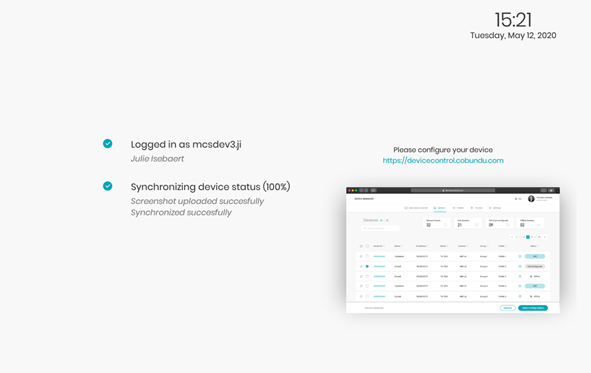The width and height of the screenshot is (591, 373).
Task: Click 'Synchronizing device status (100%)' heading
Action: tap(210, 187)
